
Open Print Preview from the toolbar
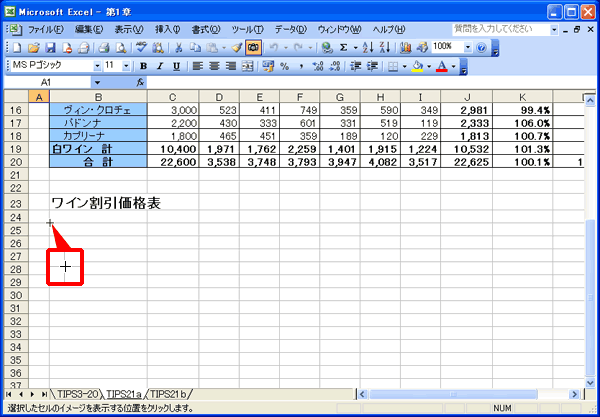click(121, 47)
